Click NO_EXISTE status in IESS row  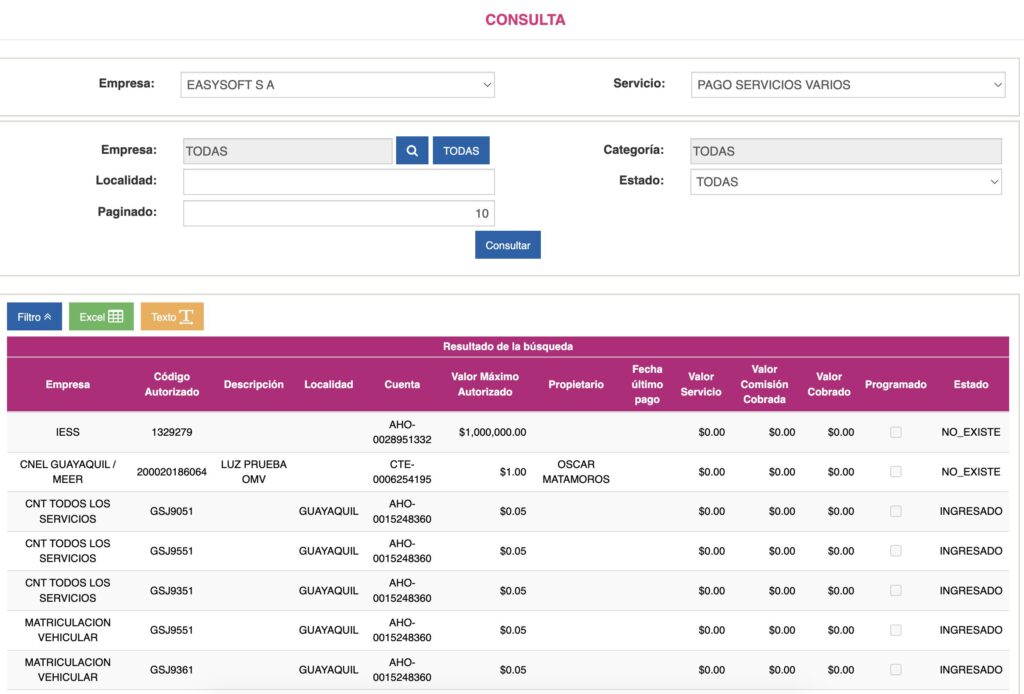click(970, 432)
